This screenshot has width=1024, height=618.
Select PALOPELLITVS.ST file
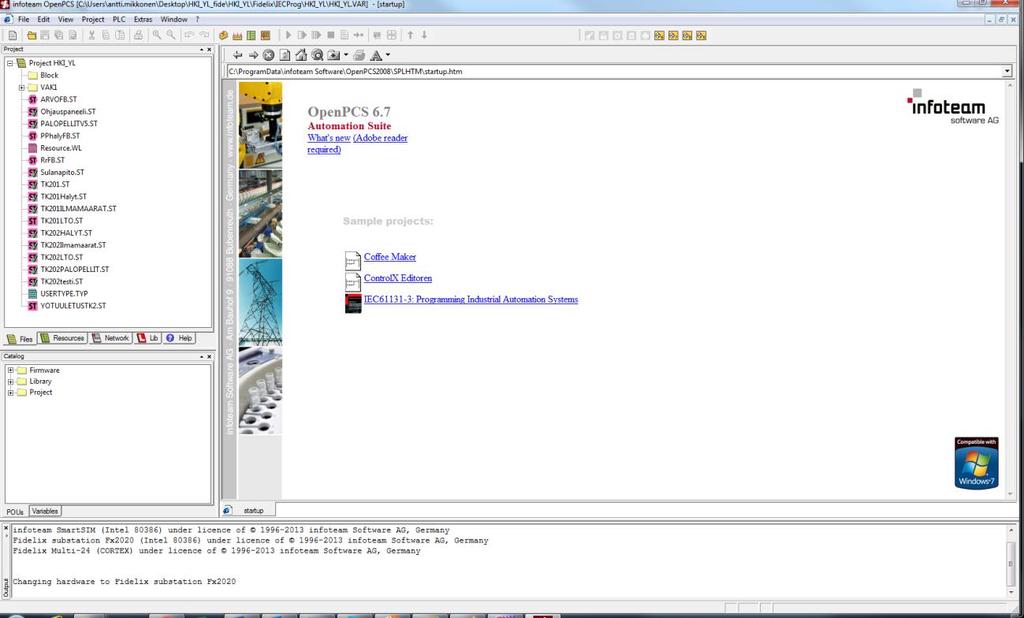(69, 123)
